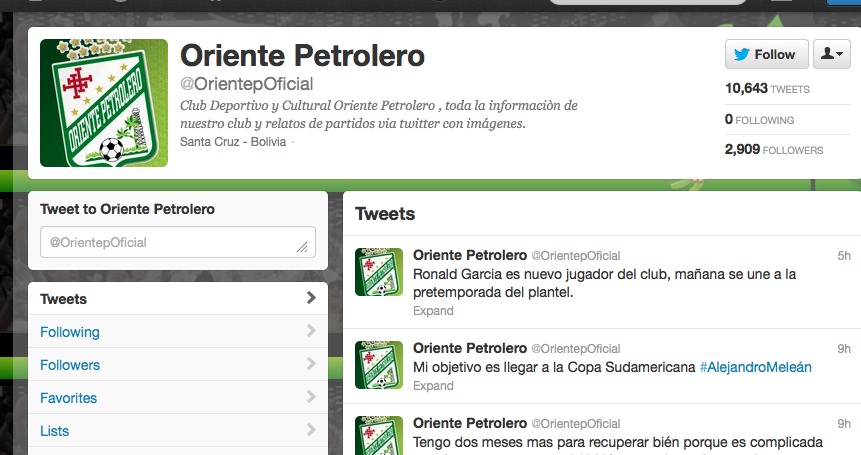This screenshot has width=861, height=455.
Task: Open the 0 Following stat
Action: tap(759, 119)
